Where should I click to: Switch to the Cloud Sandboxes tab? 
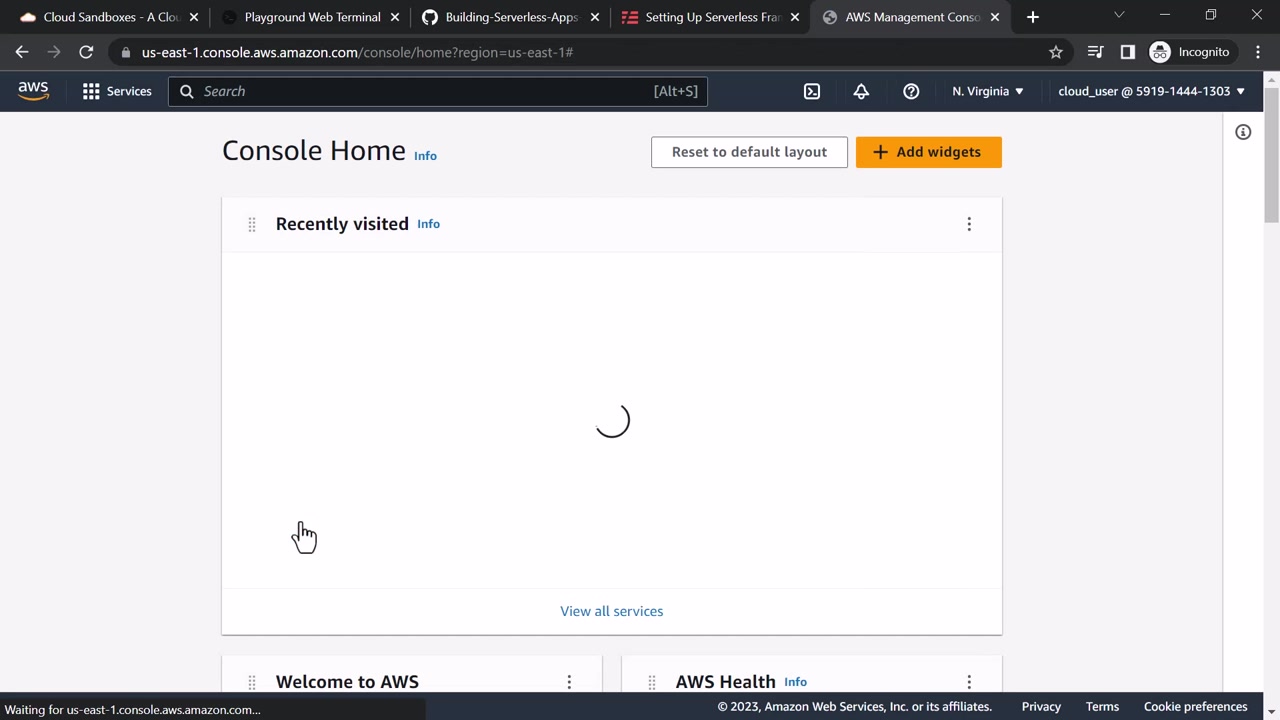point(110,17)
